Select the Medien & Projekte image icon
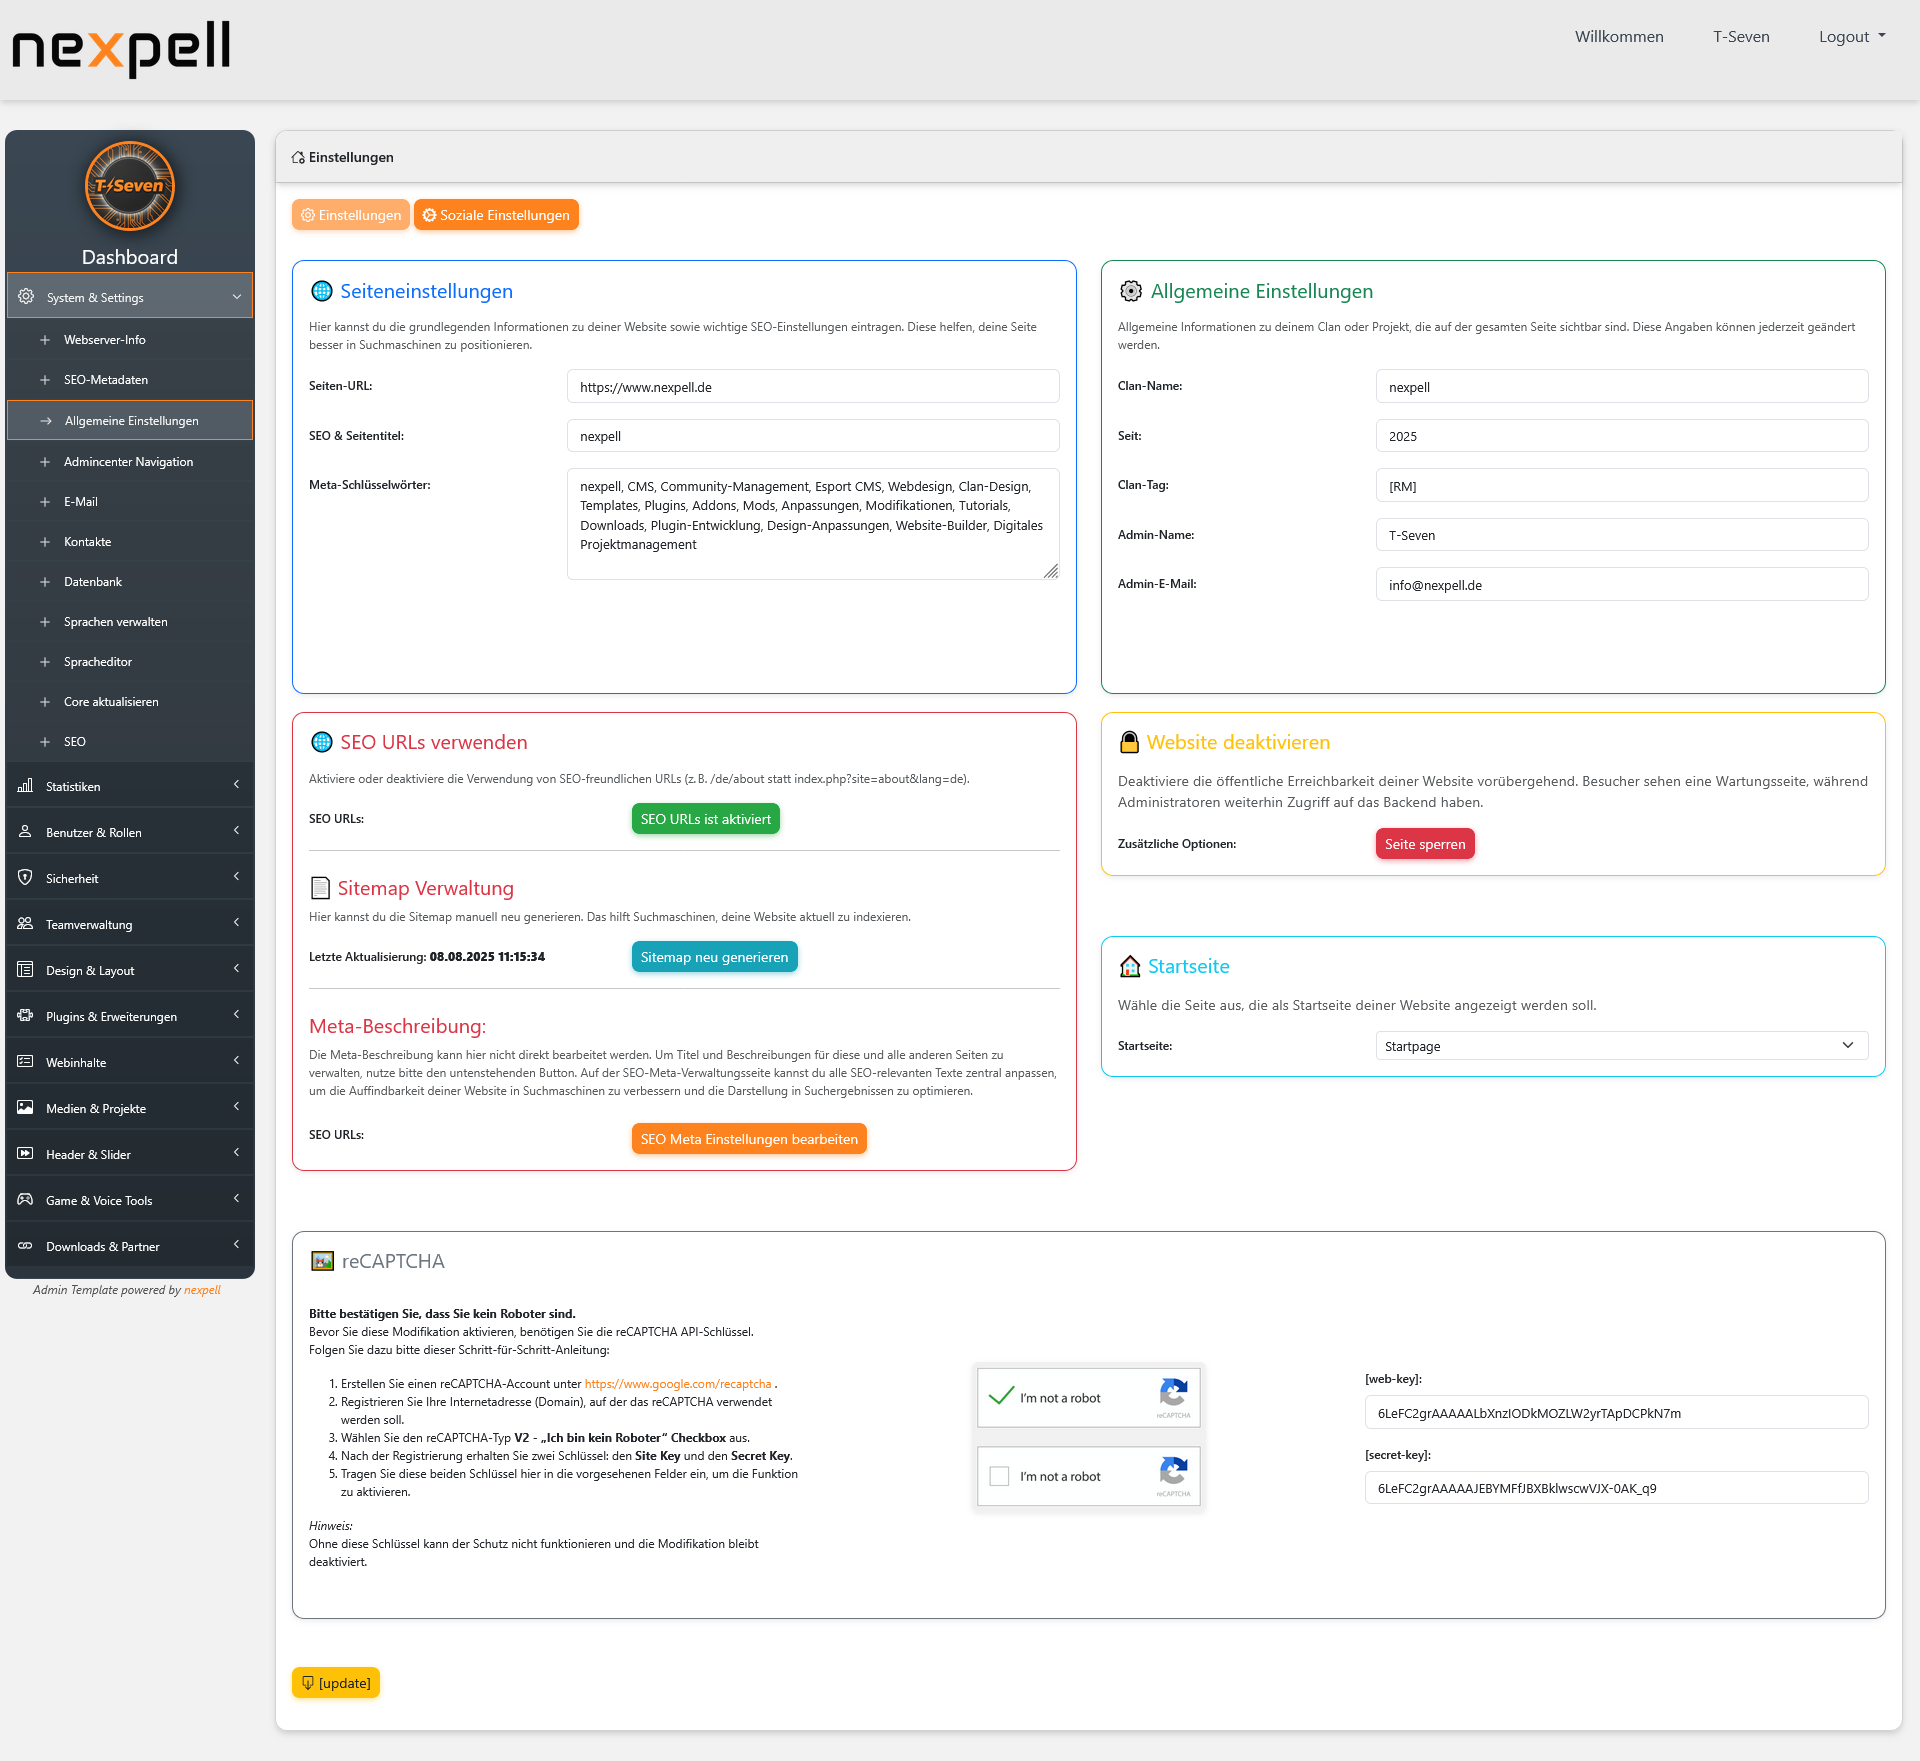This screenshot has height=1761, width=1920. (x=25, y=1107)
